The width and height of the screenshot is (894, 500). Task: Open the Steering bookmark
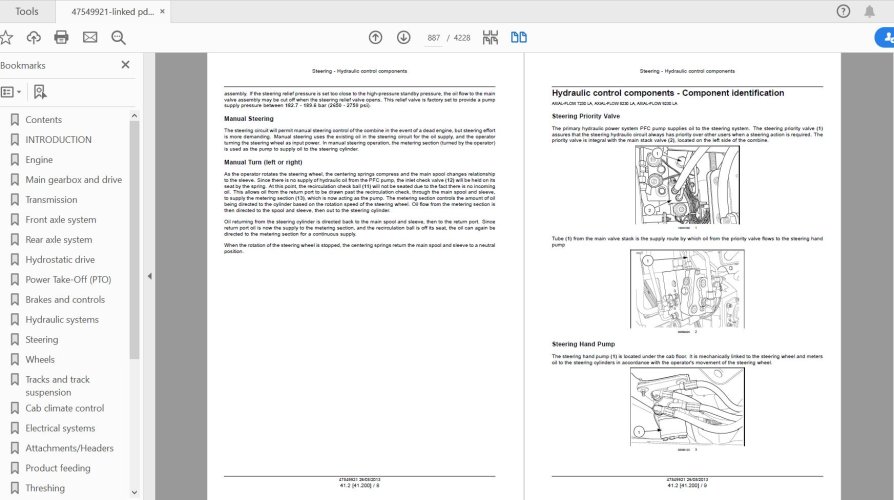point(42,339)
